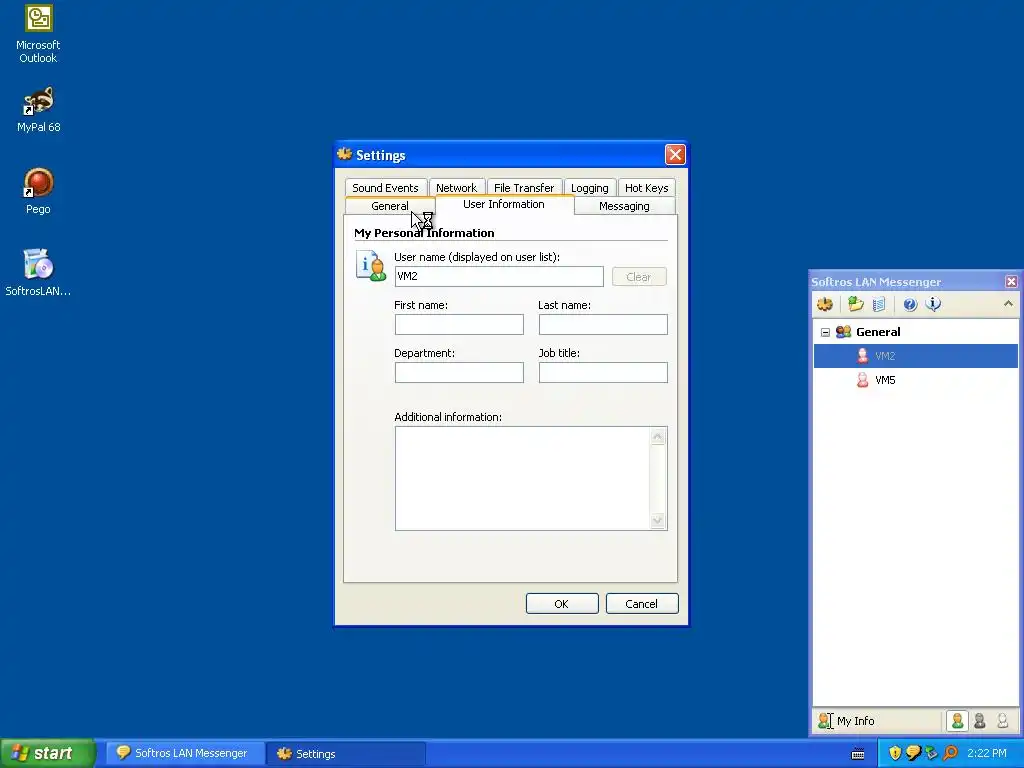Click the 2:22 PM system clock
The width and height of the screenshot is (1024, 768).
(987, 754)
